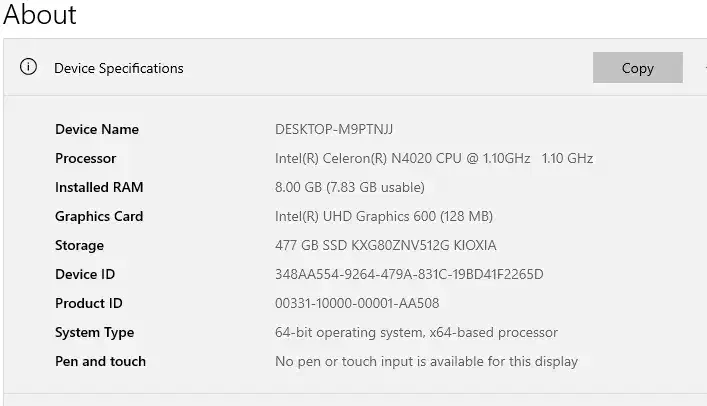707x406 pixels.
Task: Select the Processor label
Action: pyautogui.click(x=85, y=158)
